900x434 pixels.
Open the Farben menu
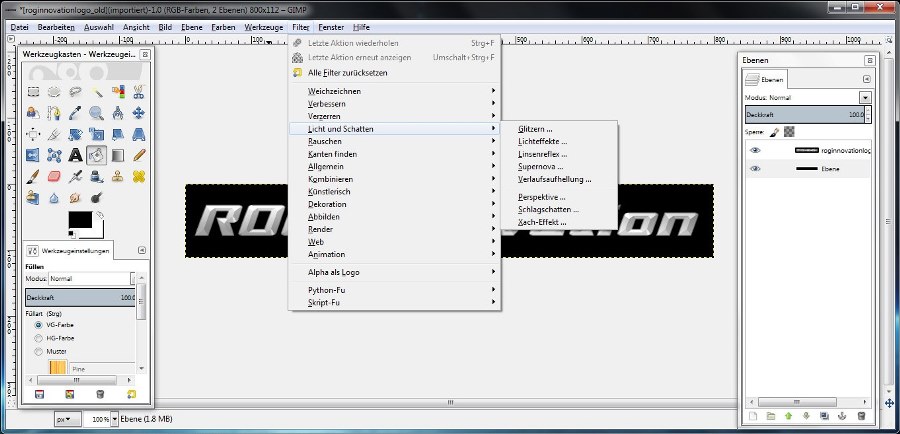[223, 27]
